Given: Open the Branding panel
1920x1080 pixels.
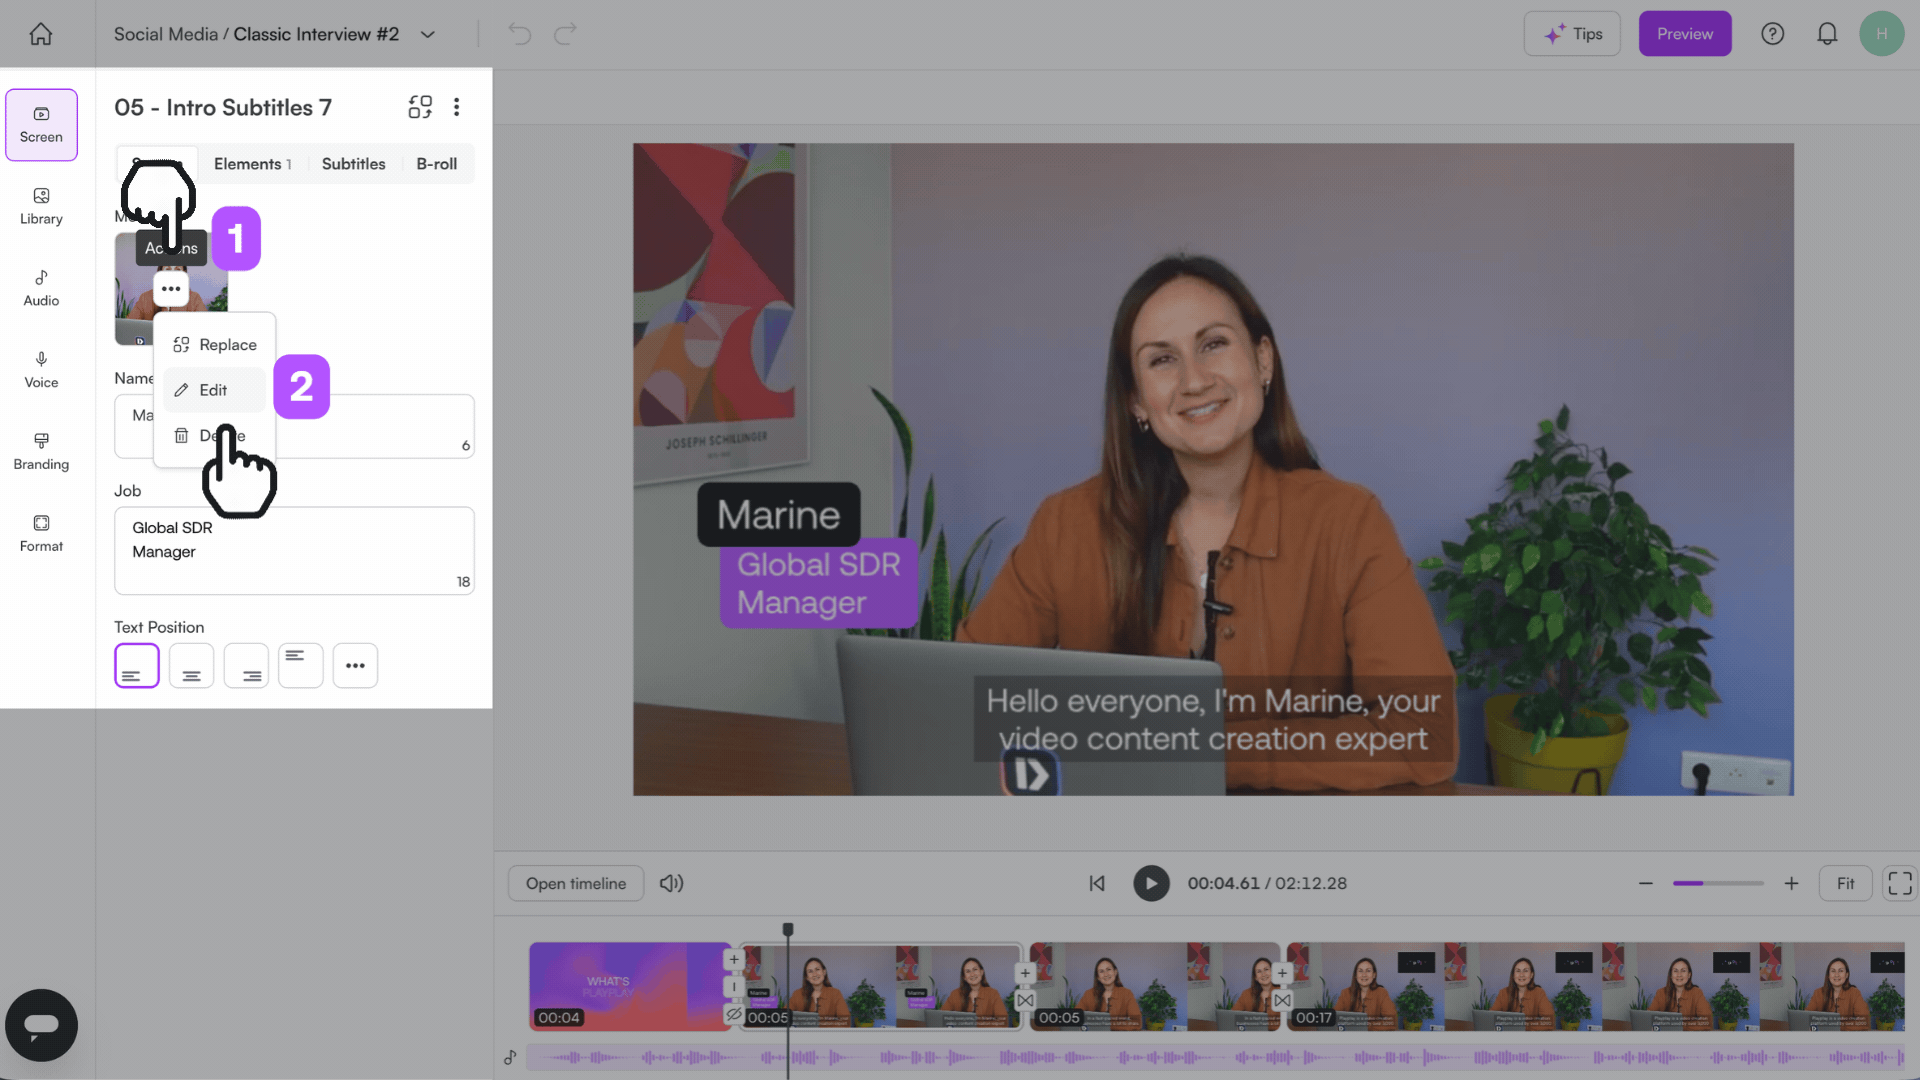Looking at the screenshot, I should (41, 452).
